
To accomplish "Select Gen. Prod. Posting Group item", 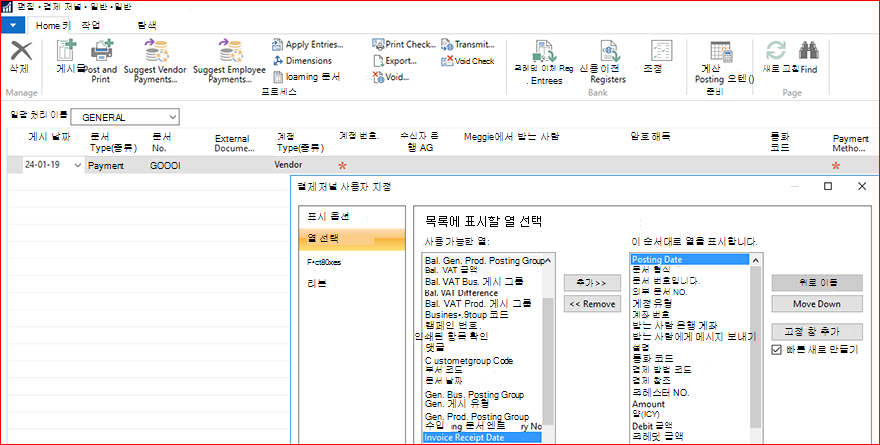I will point(476,416).
